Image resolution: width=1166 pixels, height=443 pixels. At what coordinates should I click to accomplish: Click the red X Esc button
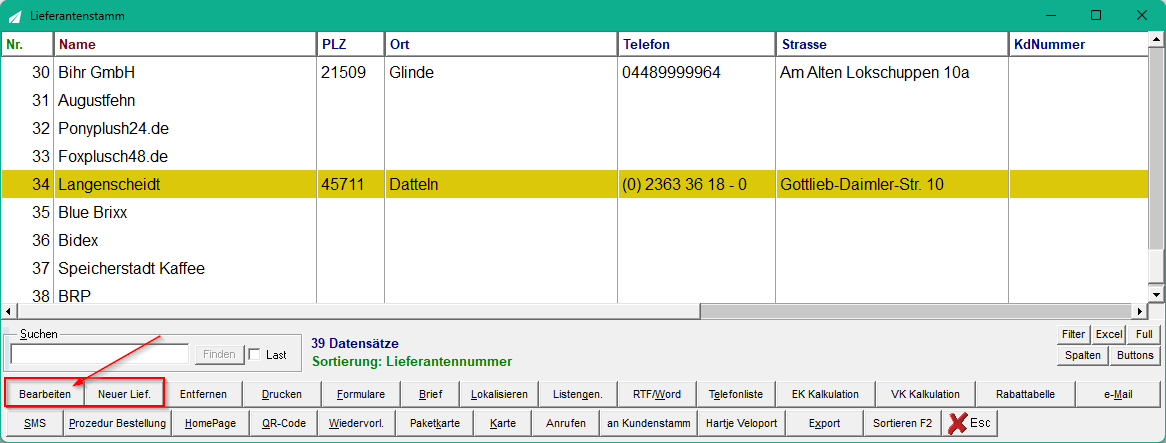coord(969,423)
